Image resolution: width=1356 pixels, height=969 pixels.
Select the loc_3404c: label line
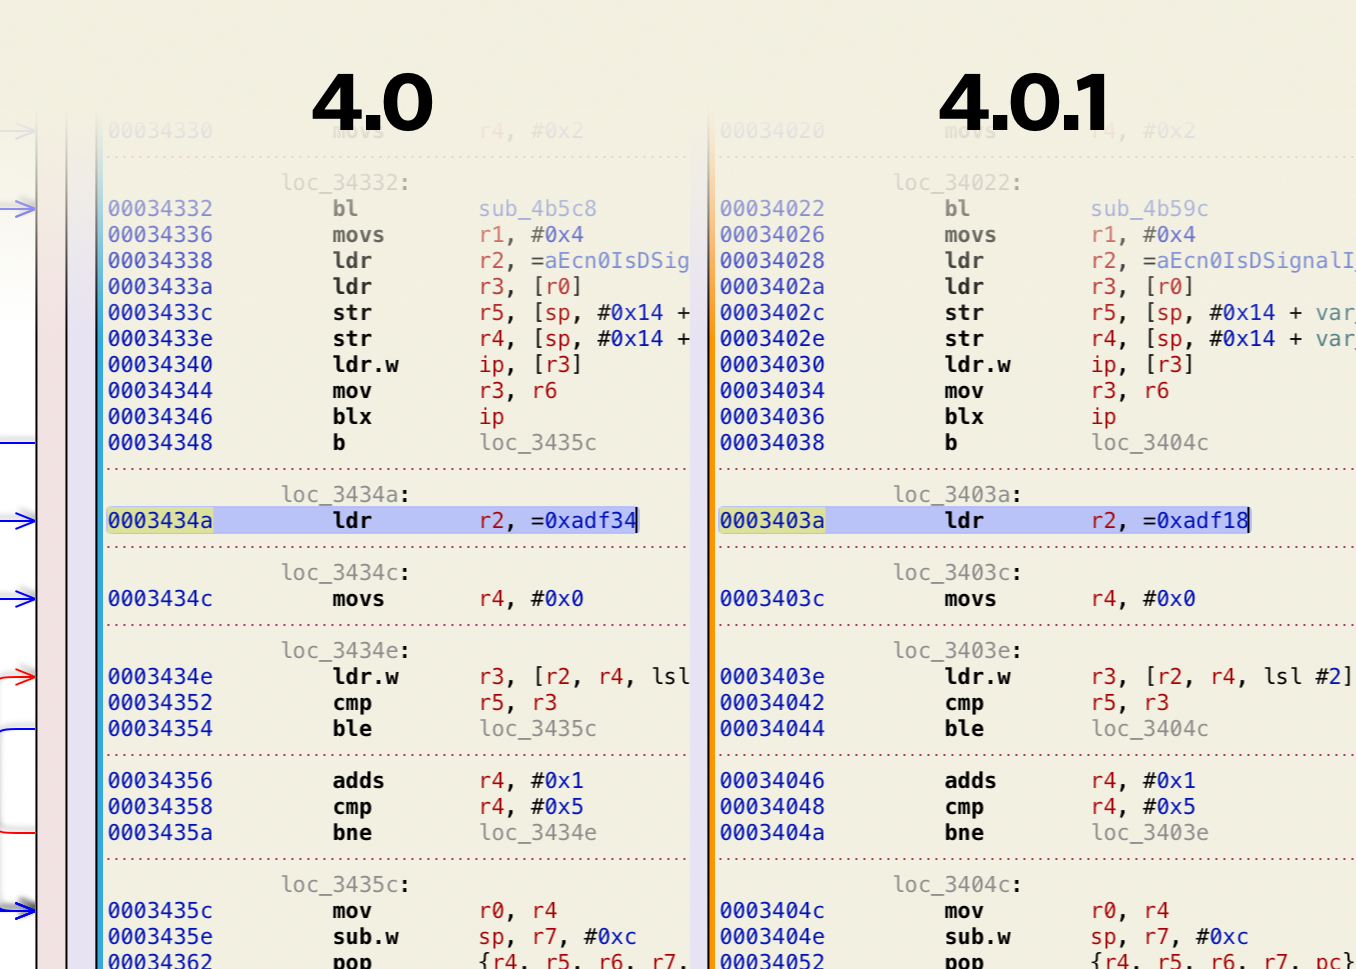(957, 885)
